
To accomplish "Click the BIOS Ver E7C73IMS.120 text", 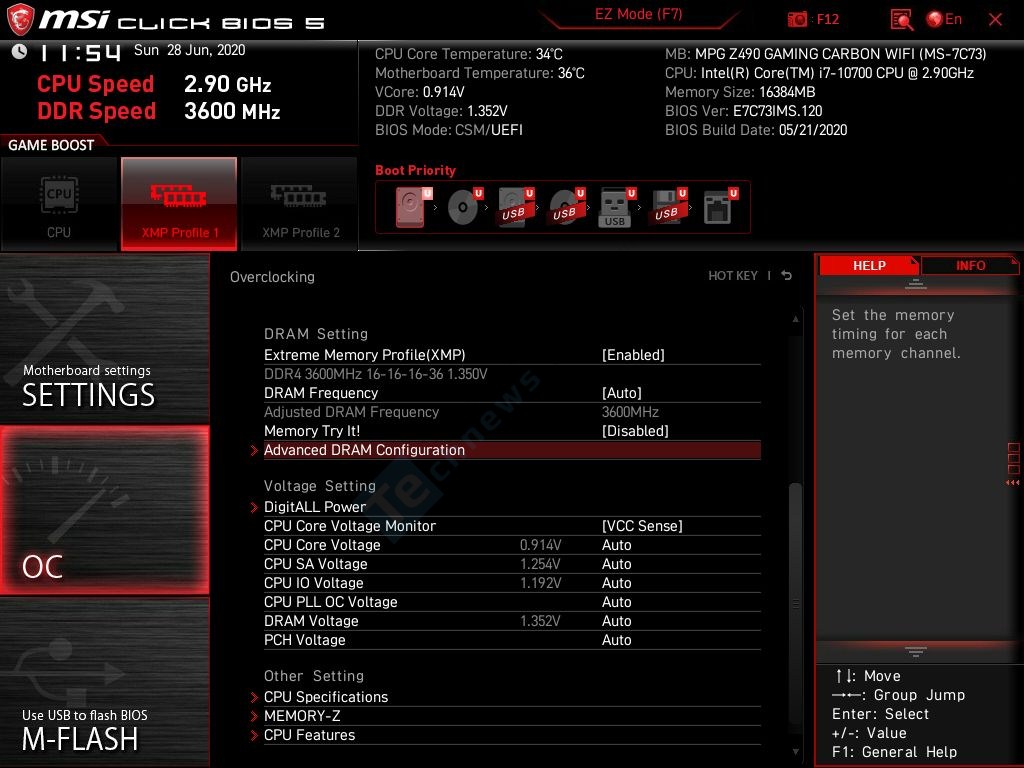I will [743, 111].
